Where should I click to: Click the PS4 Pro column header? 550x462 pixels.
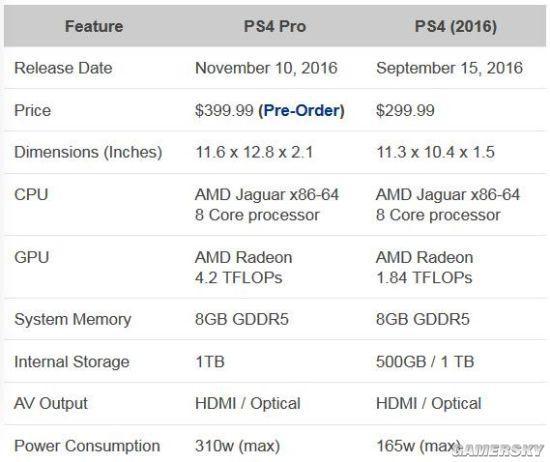(275, 26)
